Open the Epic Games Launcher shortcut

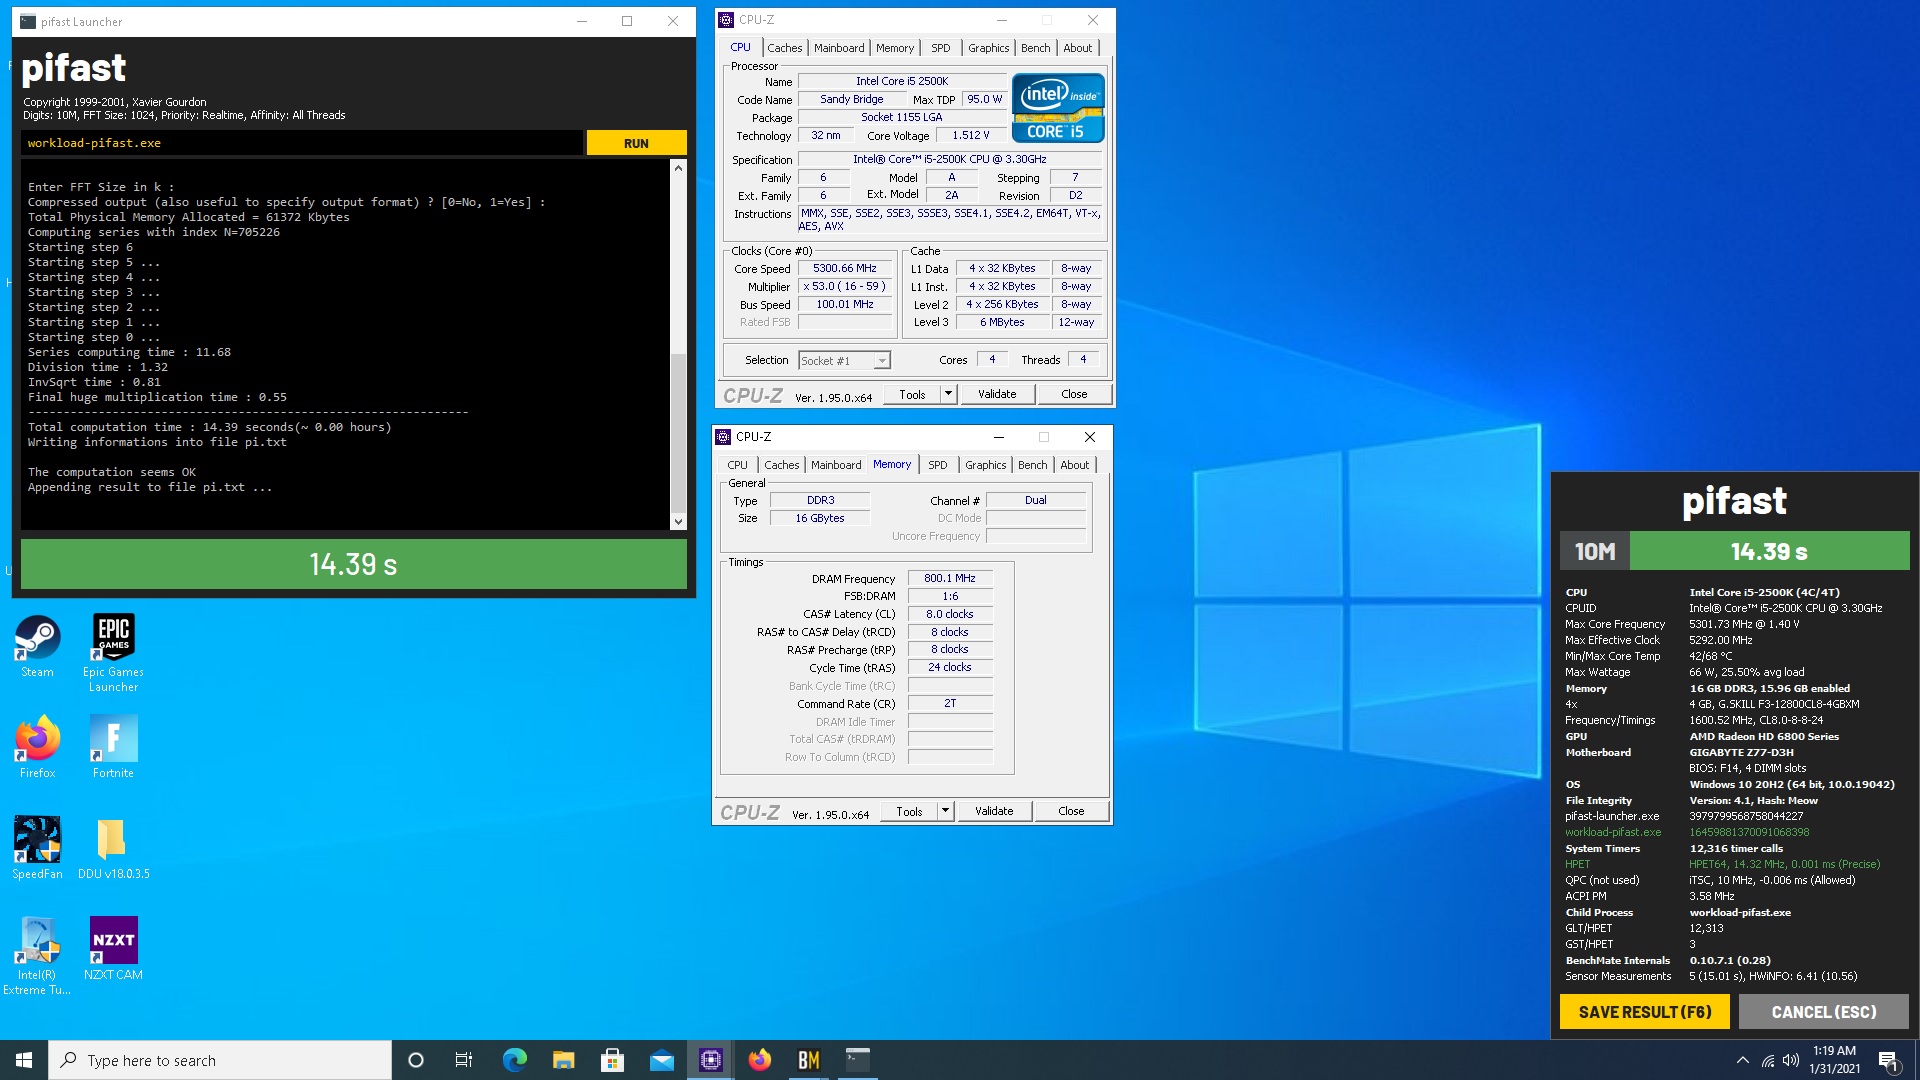[x=113, y=653]
